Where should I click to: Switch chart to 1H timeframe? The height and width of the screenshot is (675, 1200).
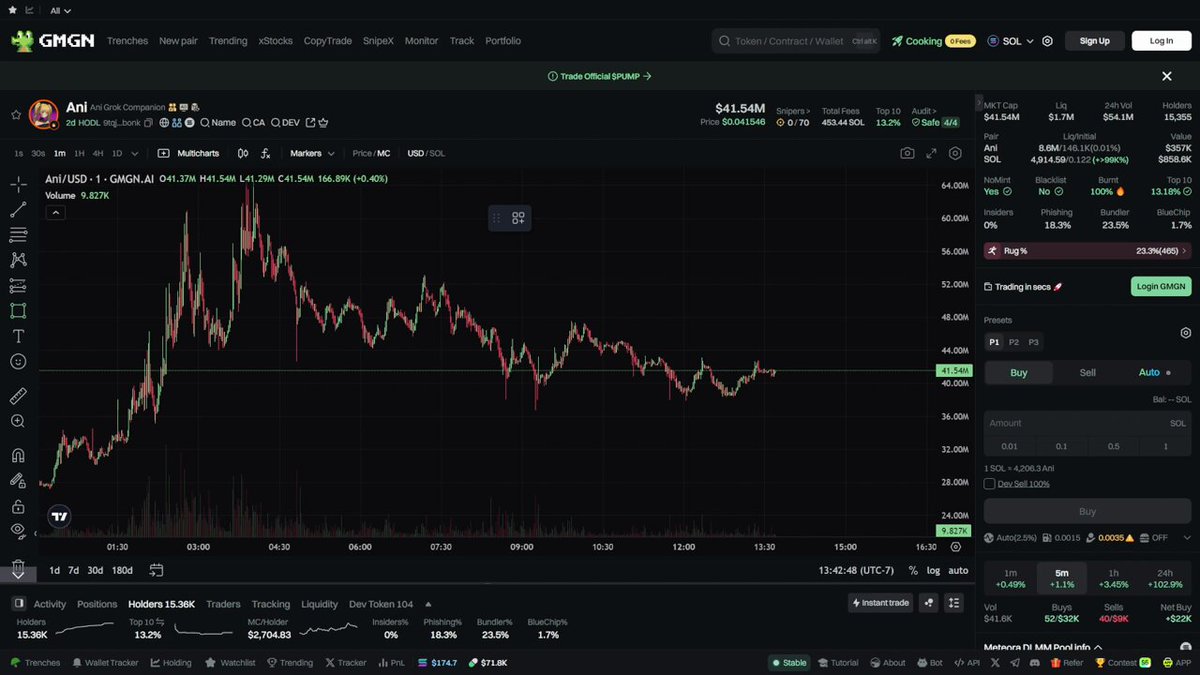coord(79,153)
